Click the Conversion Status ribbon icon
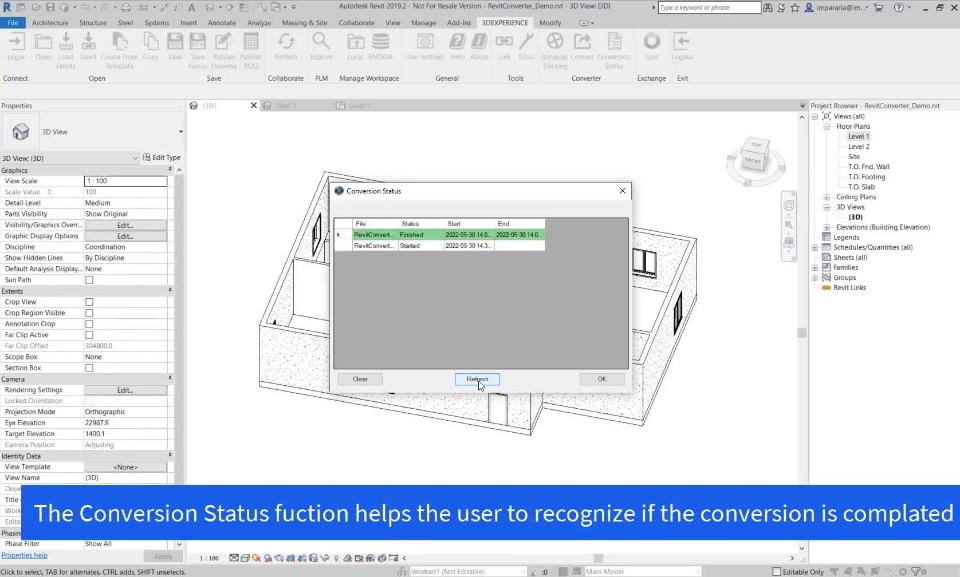 (x=614, y=51)
